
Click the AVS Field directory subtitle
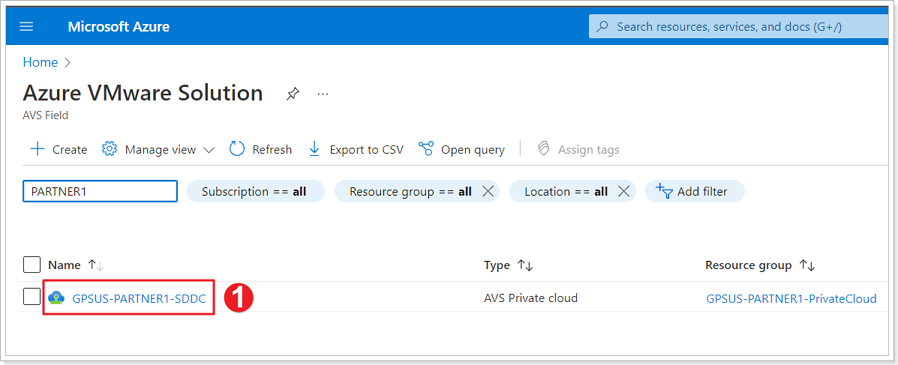(x=45, y=116)
